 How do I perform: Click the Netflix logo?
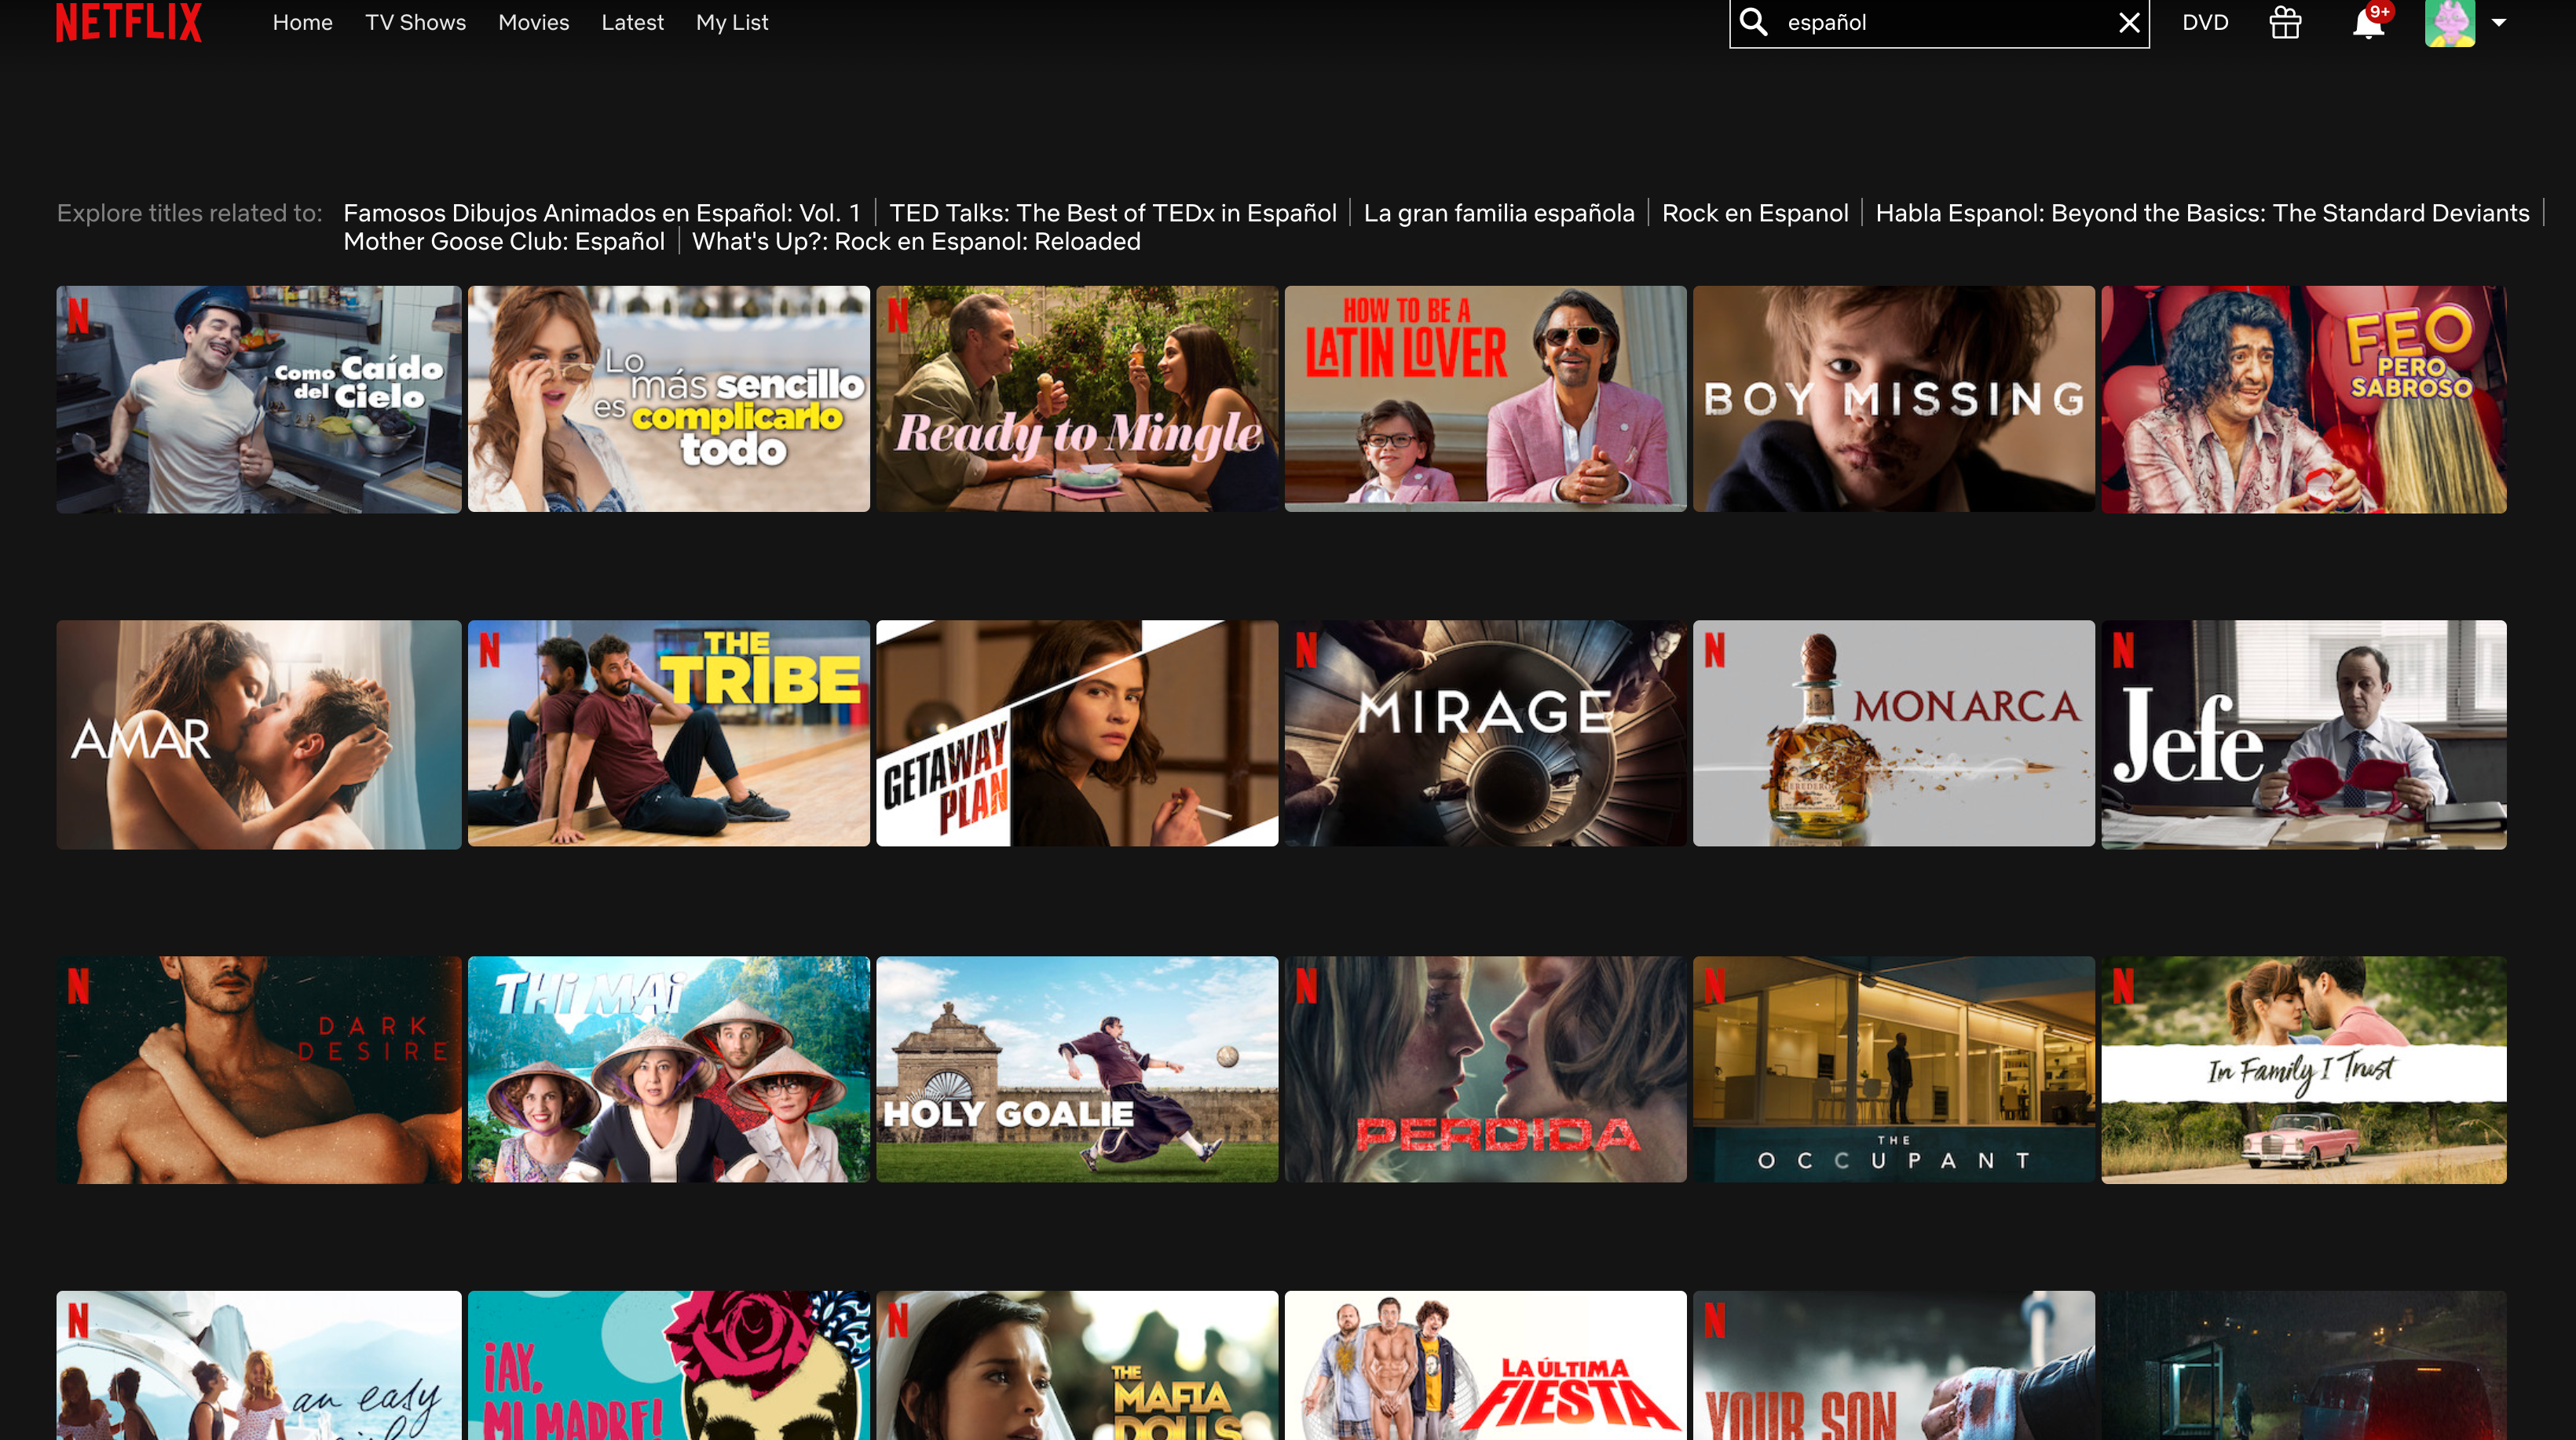click(128, 22)
